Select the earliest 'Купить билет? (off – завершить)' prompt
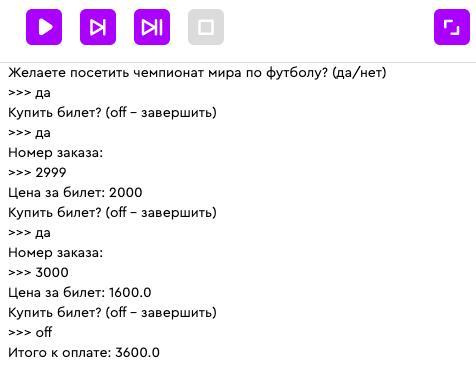This screenshot has height=369, width=476. [x=112, y=112]
